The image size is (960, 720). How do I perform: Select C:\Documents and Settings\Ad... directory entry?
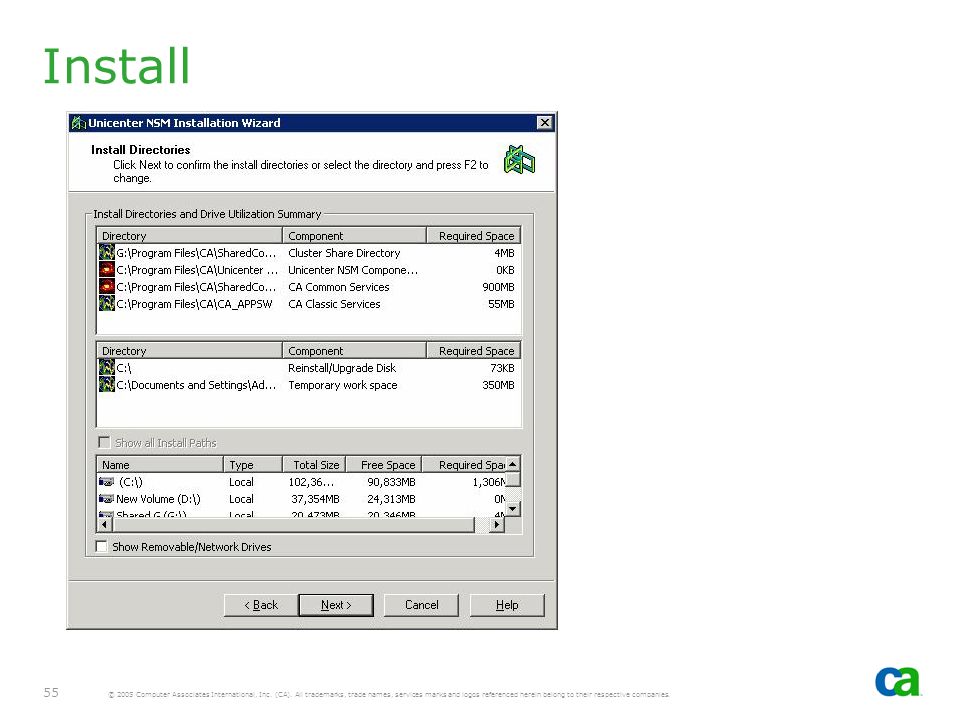pos(196,385)
